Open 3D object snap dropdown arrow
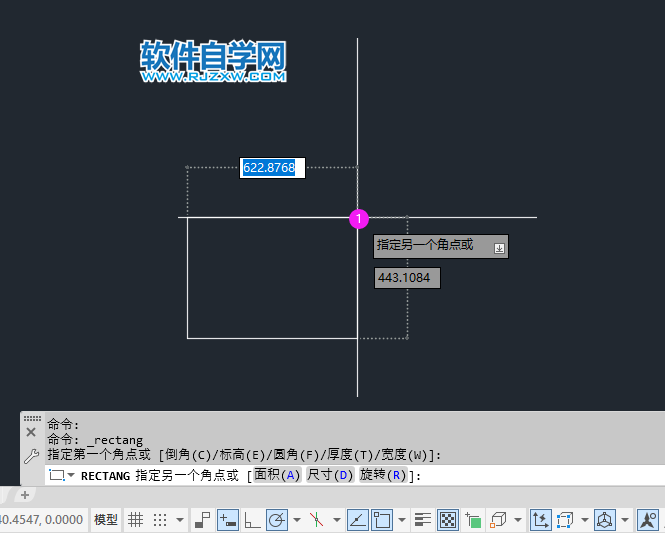 [x=518, y=520]
